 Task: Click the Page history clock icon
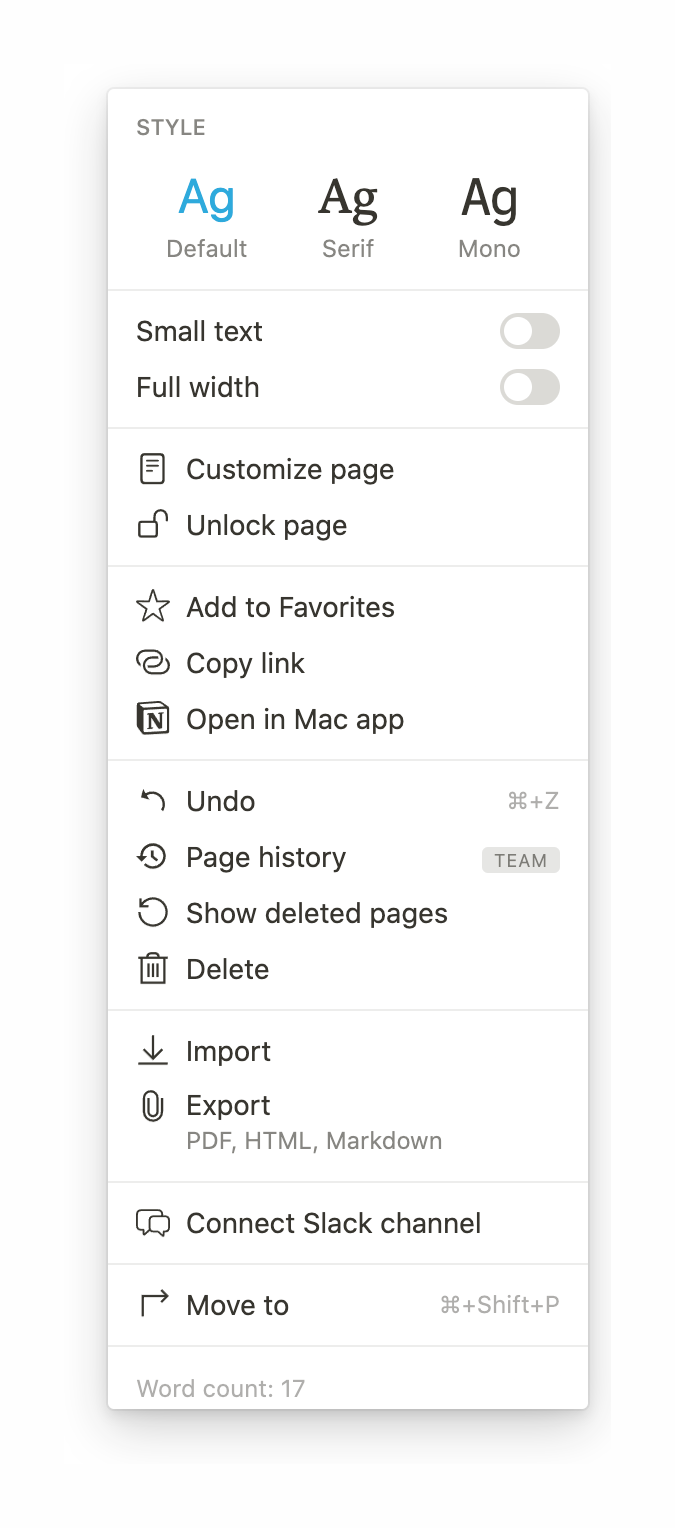coord(152,856)
